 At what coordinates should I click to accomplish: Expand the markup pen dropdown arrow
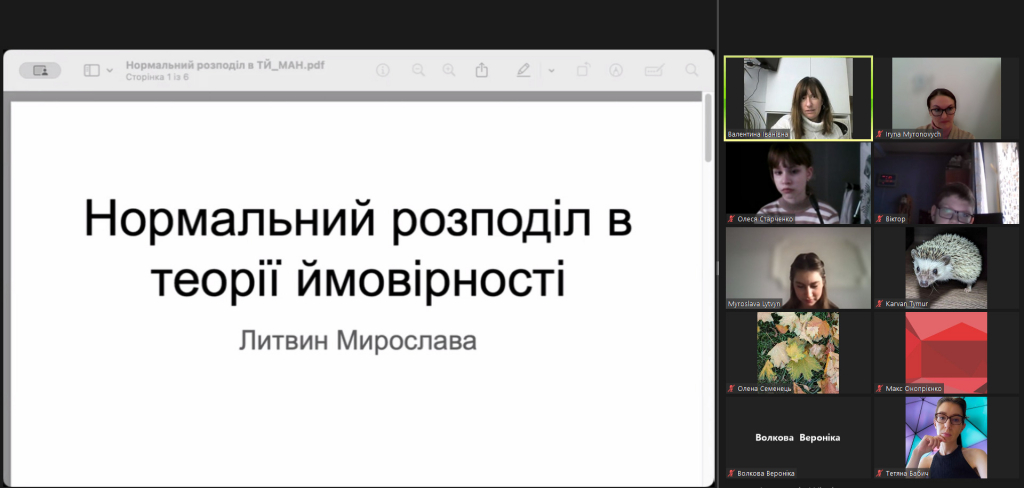[x=551, y=71]
